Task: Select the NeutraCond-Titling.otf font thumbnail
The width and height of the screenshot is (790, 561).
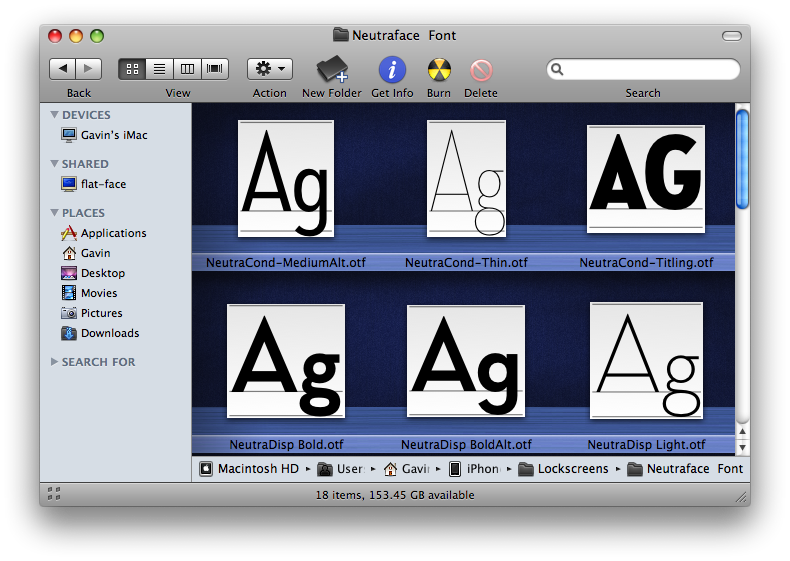Action: 646,179
